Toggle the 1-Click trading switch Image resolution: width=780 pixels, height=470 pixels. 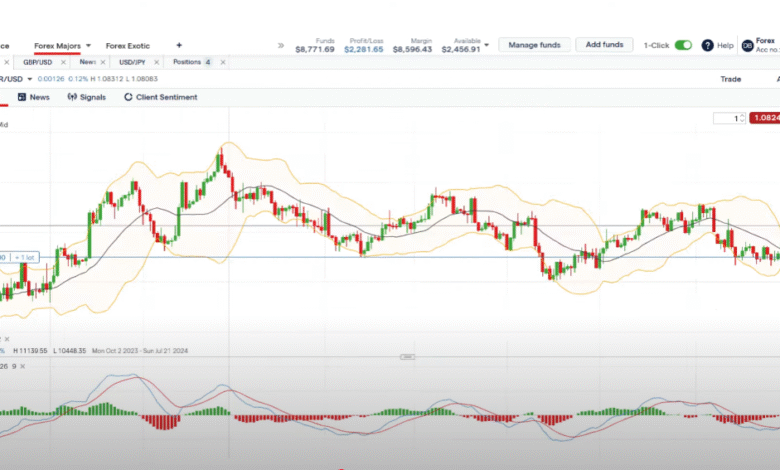pyautogui.click(x=683, y=45)
